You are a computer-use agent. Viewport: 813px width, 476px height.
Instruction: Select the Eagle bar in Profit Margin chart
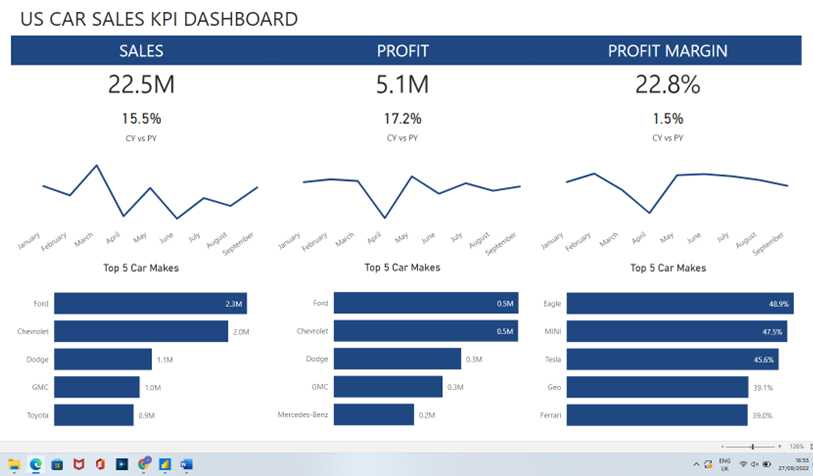point(680,303)
